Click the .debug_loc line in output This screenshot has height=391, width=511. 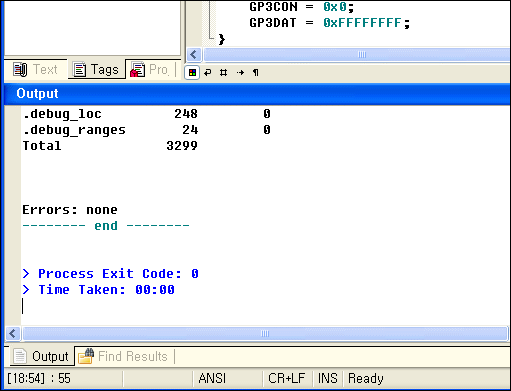coord(147,114)
